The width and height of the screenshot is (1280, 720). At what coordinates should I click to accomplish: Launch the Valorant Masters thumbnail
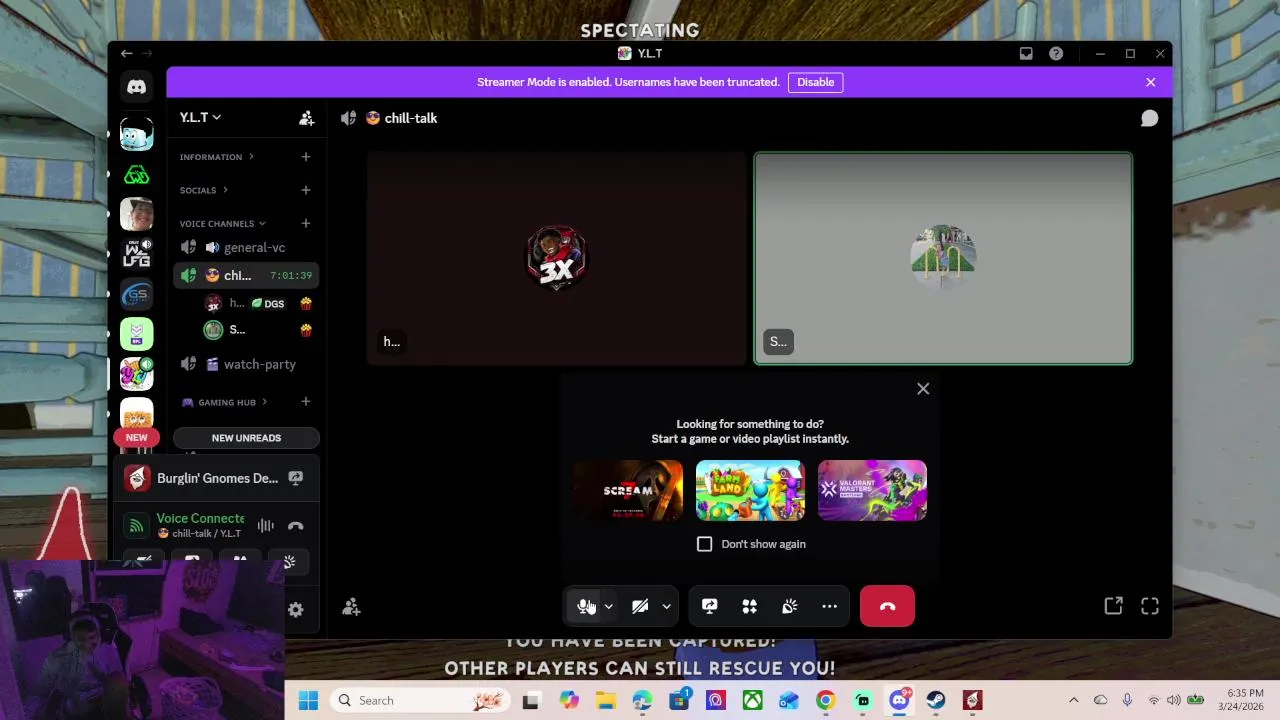pyautogui.click(x=872, y=490)
